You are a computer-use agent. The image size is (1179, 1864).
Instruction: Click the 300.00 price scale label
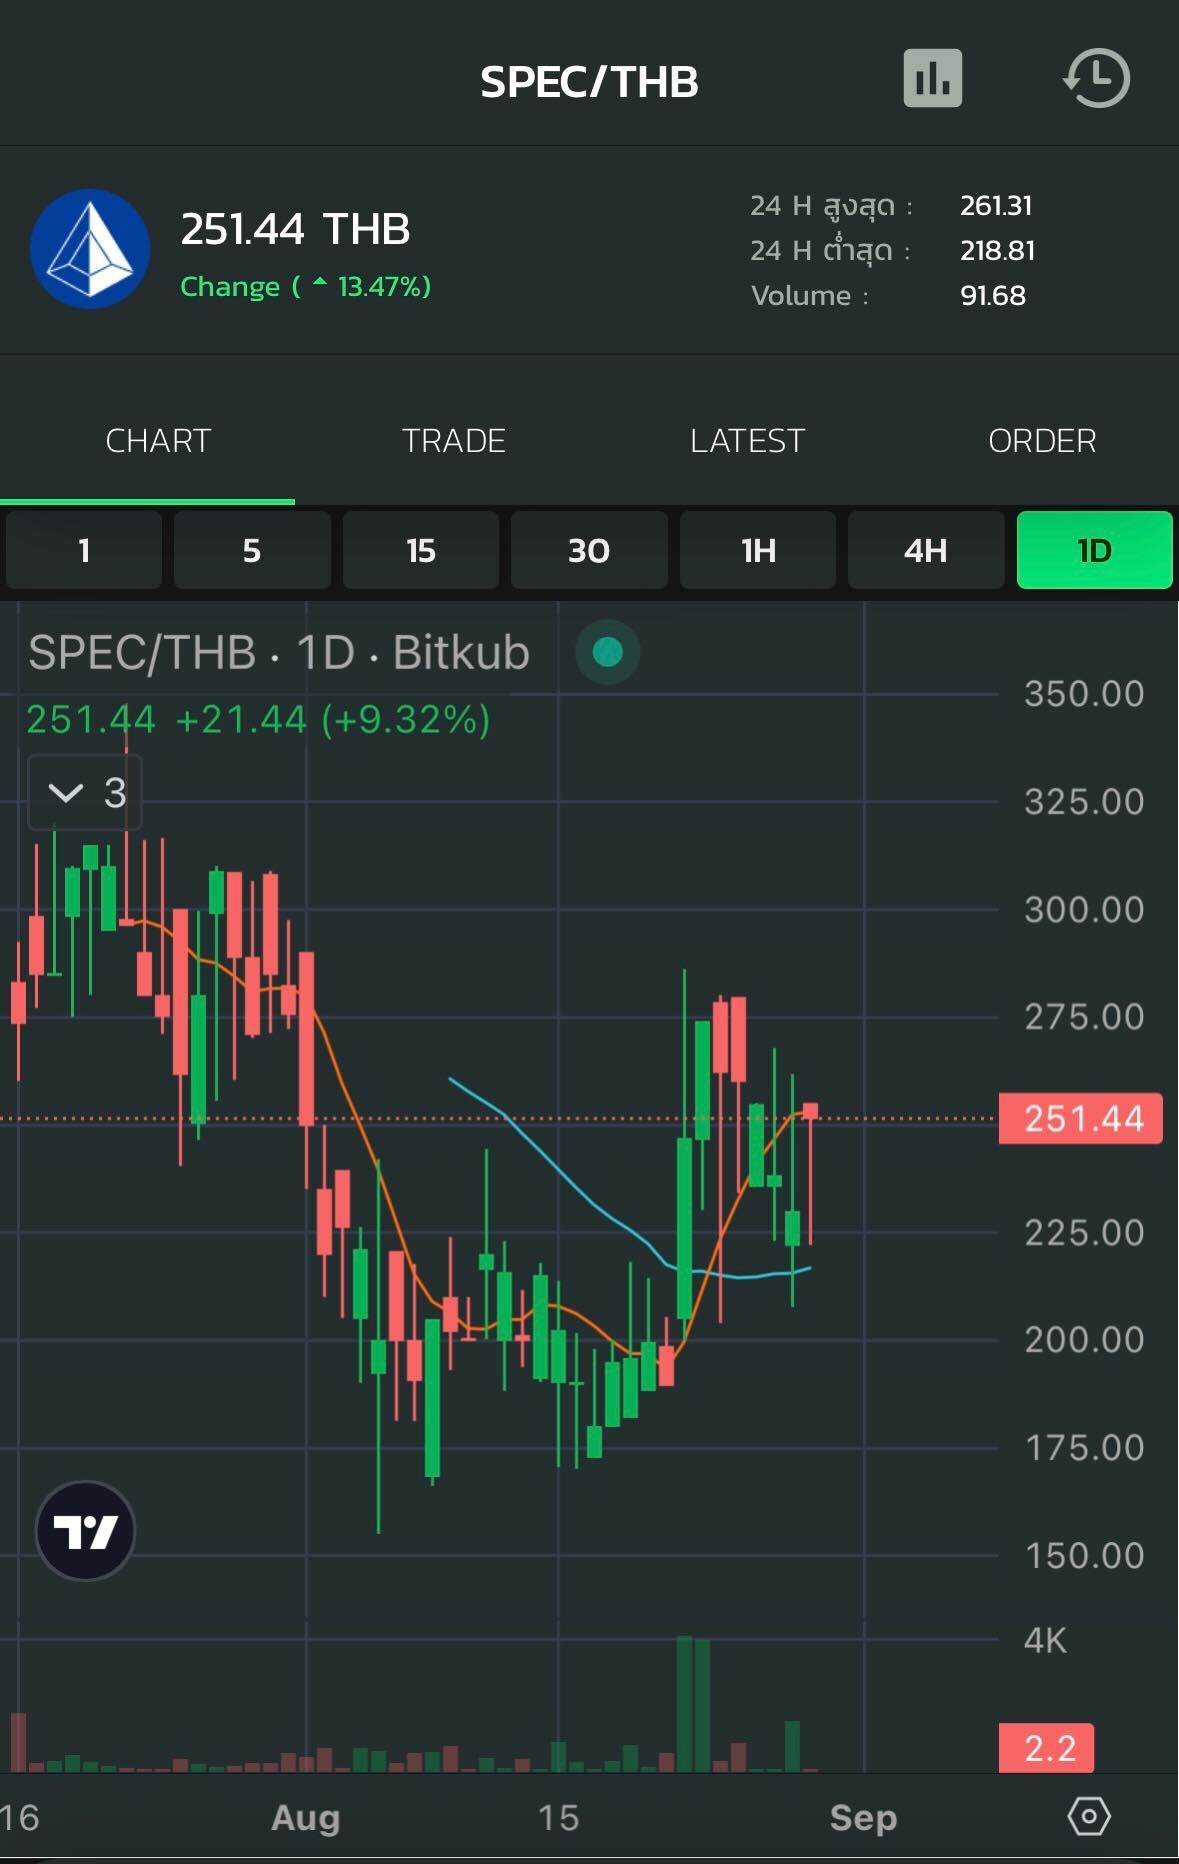click(x=1084, y=910)
